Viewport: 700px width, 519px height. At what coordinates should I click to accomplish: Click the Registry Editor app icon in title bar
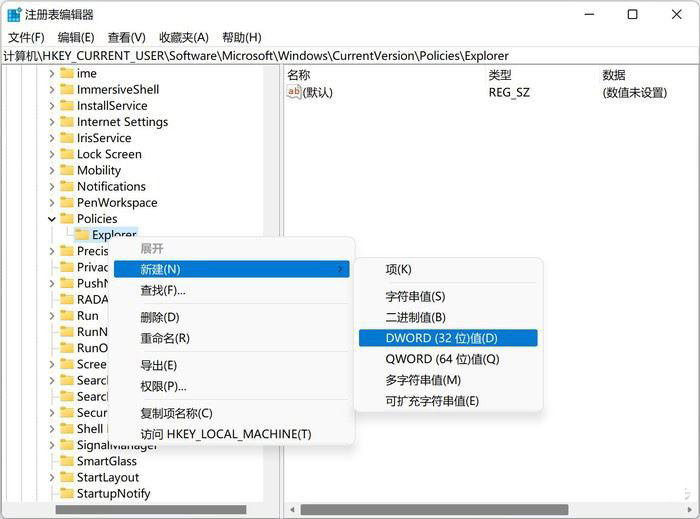click(x=14, y=14)
